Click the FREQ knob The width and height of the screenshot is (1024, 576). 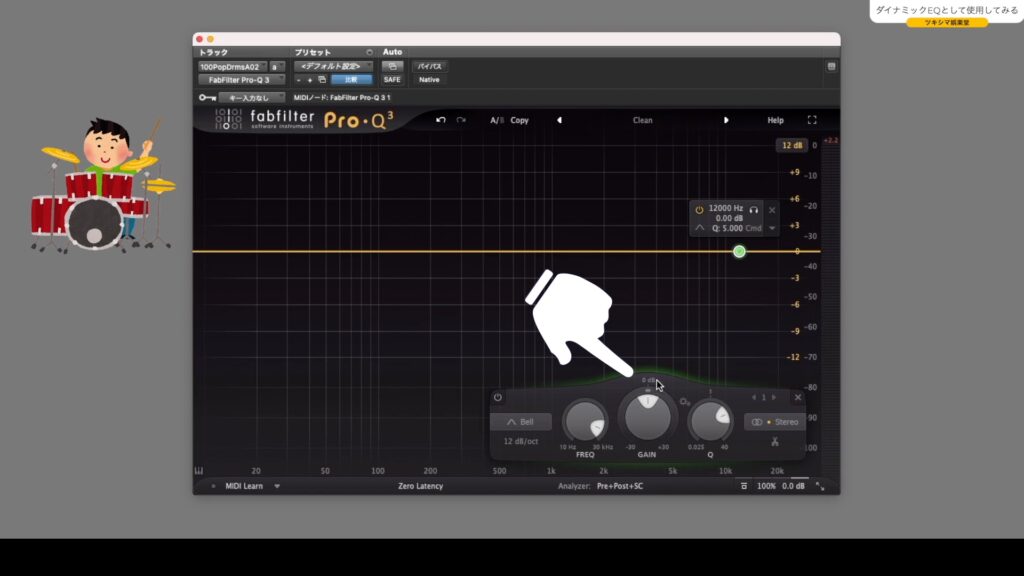[585, 421]
